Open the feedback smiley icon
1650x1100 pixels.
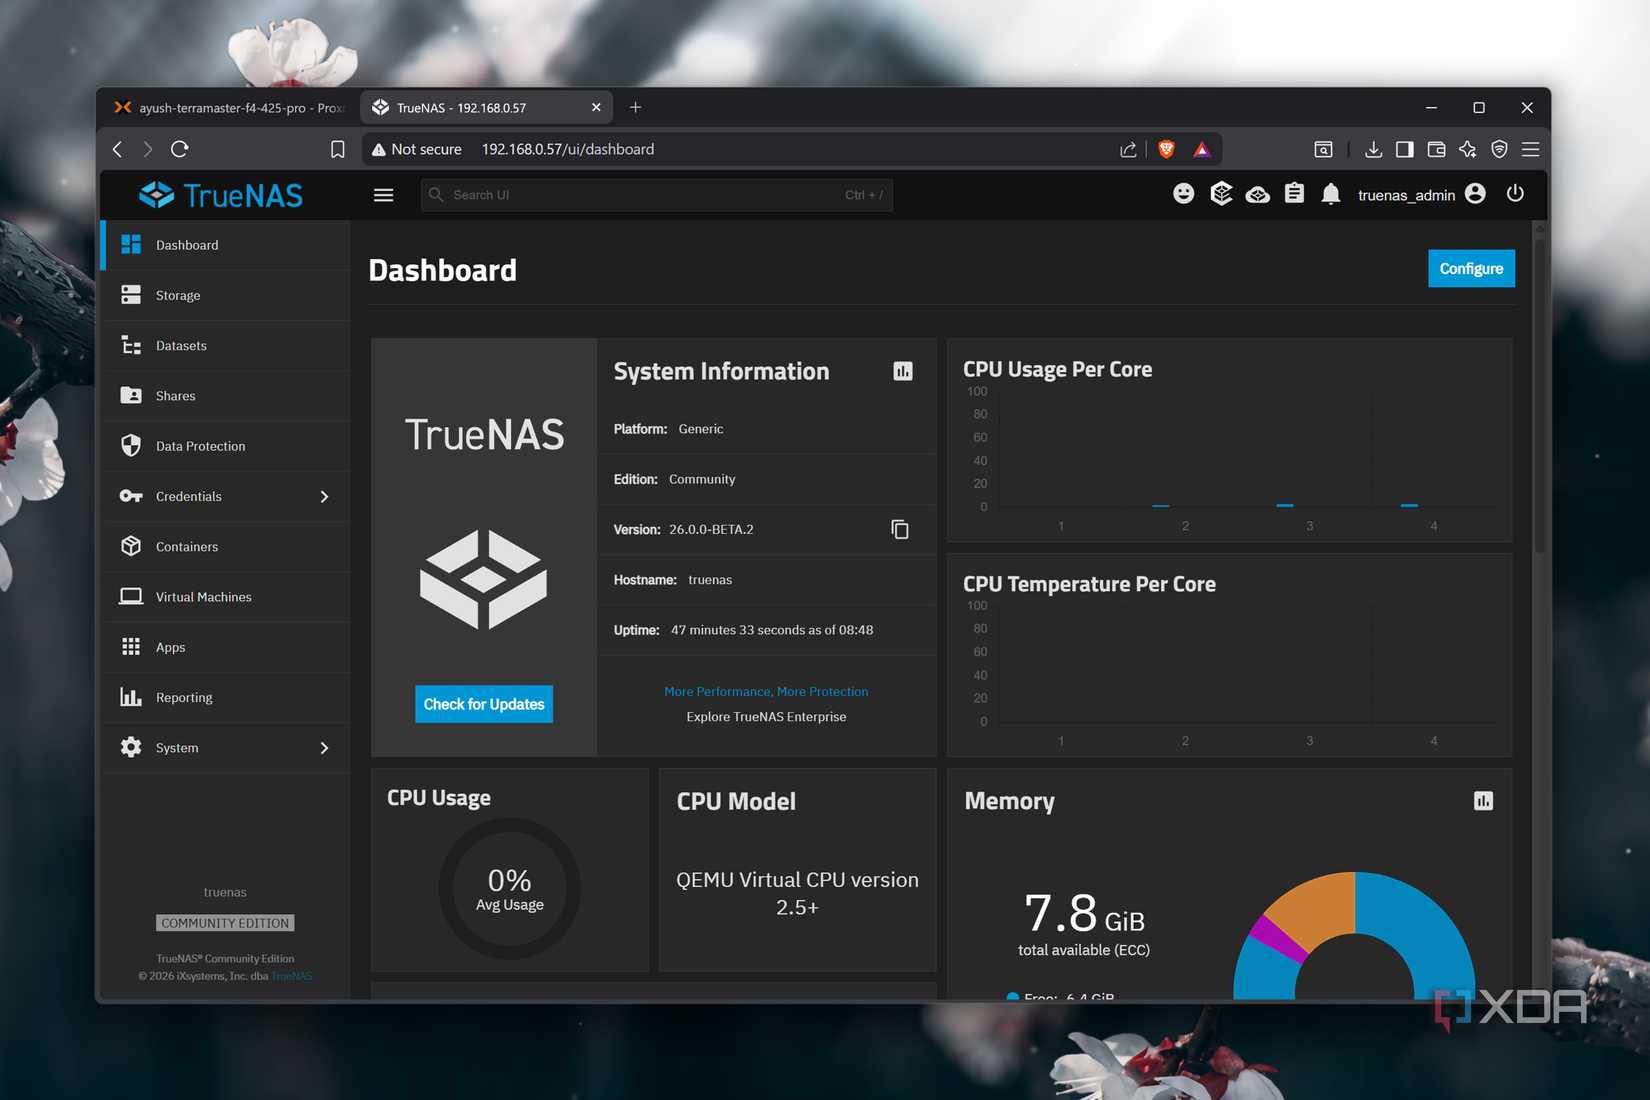click(x=1184, y=194)
